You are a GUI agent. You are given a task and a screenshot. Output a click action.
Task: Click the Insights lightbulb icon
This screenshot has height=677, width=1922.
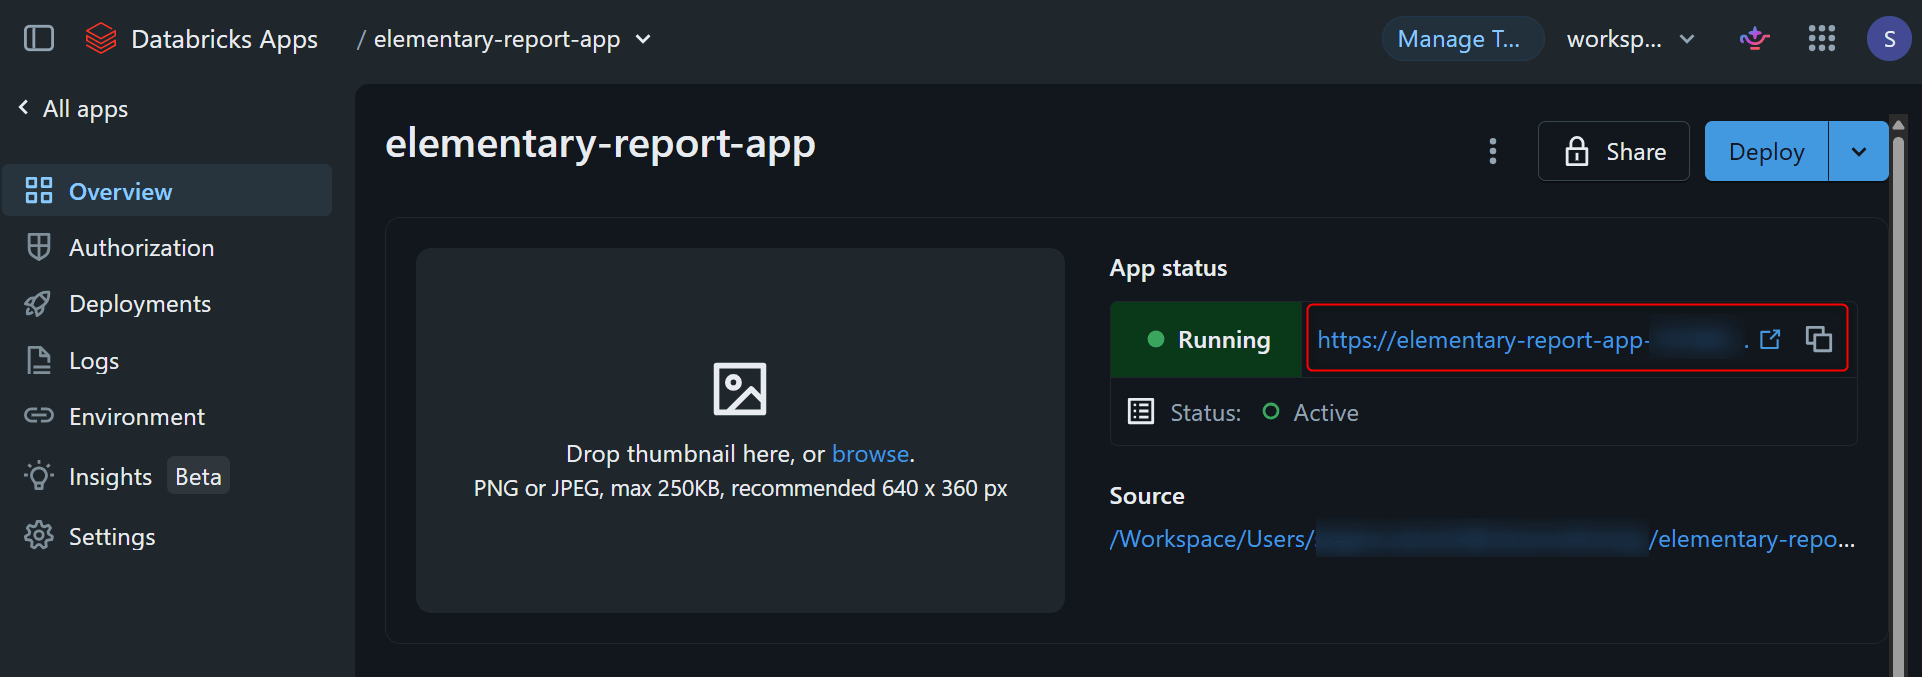[x=39, y=476]
